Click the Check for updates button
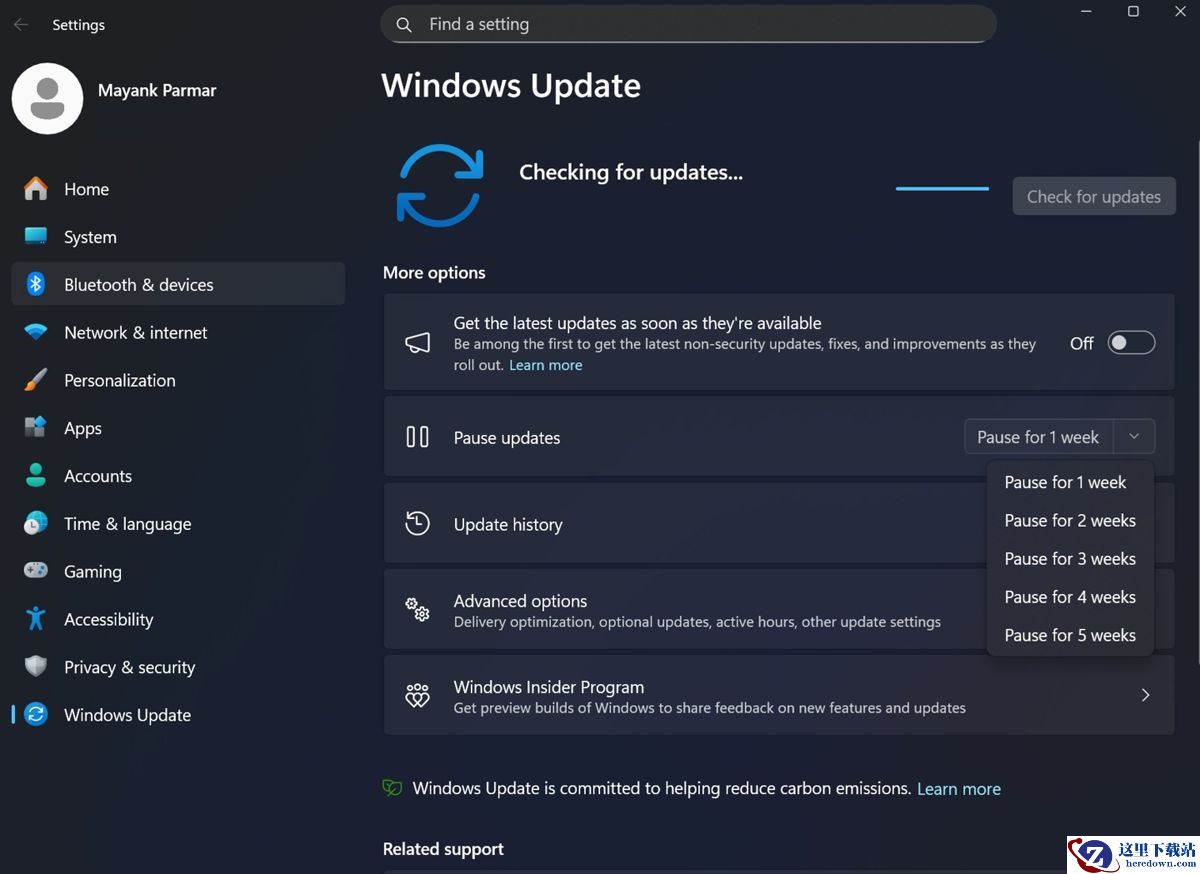This screenshot has width=1200, height=874. [x=1094, y=196]
